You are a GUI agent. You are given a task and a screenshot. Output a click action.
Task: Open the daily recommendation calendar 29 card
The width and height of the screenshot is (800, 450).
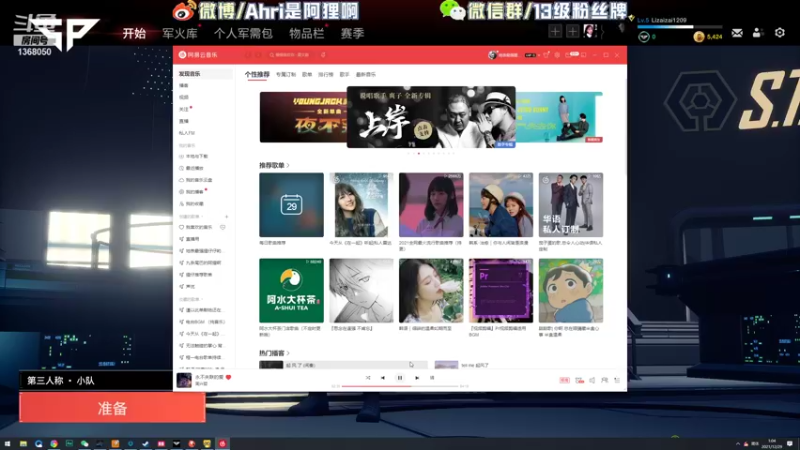coord(291,205)
